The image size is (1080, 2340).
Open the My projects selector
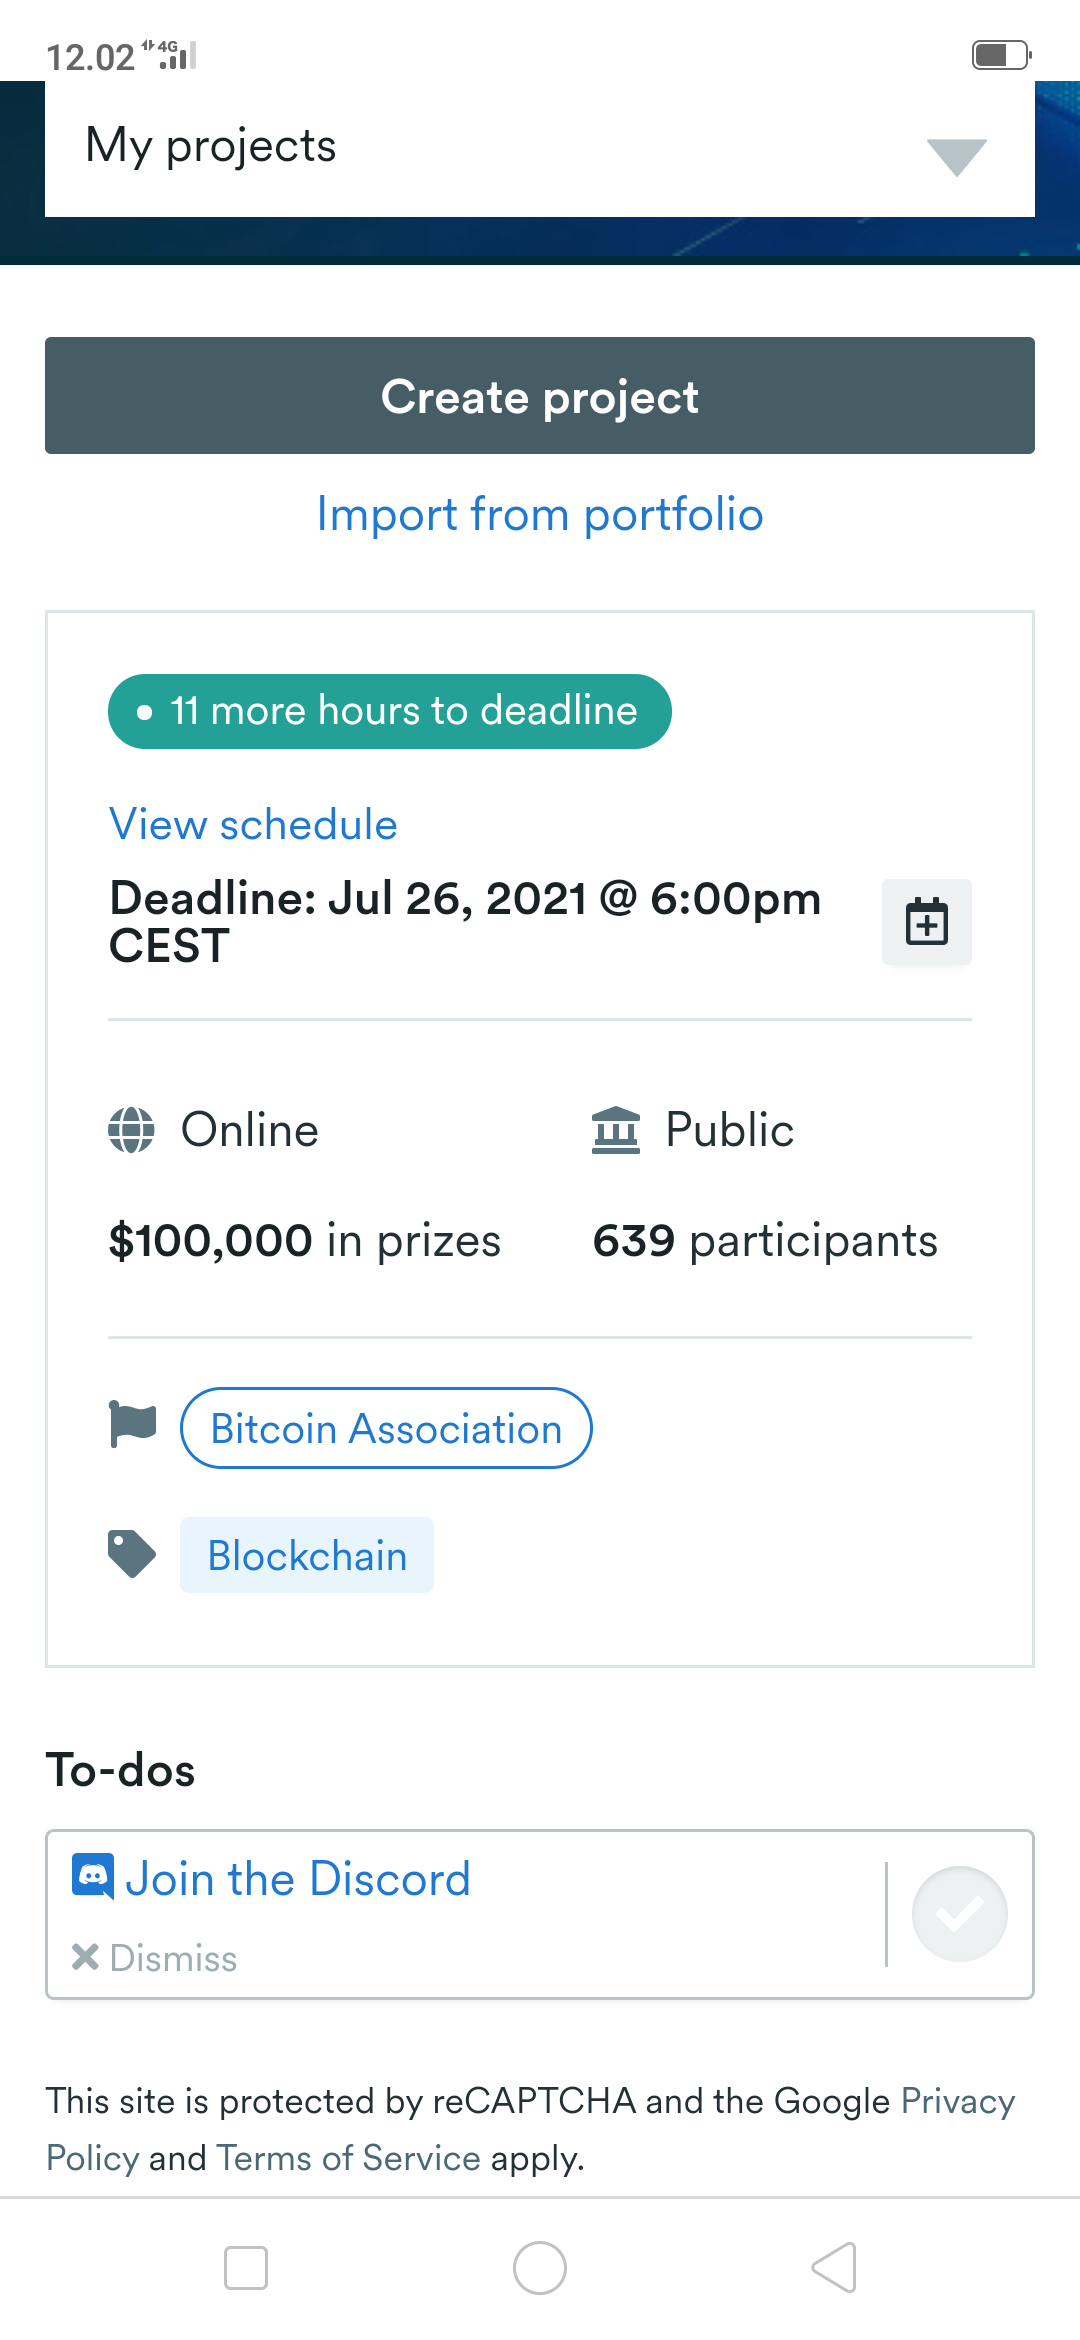[x=500, y=147]
